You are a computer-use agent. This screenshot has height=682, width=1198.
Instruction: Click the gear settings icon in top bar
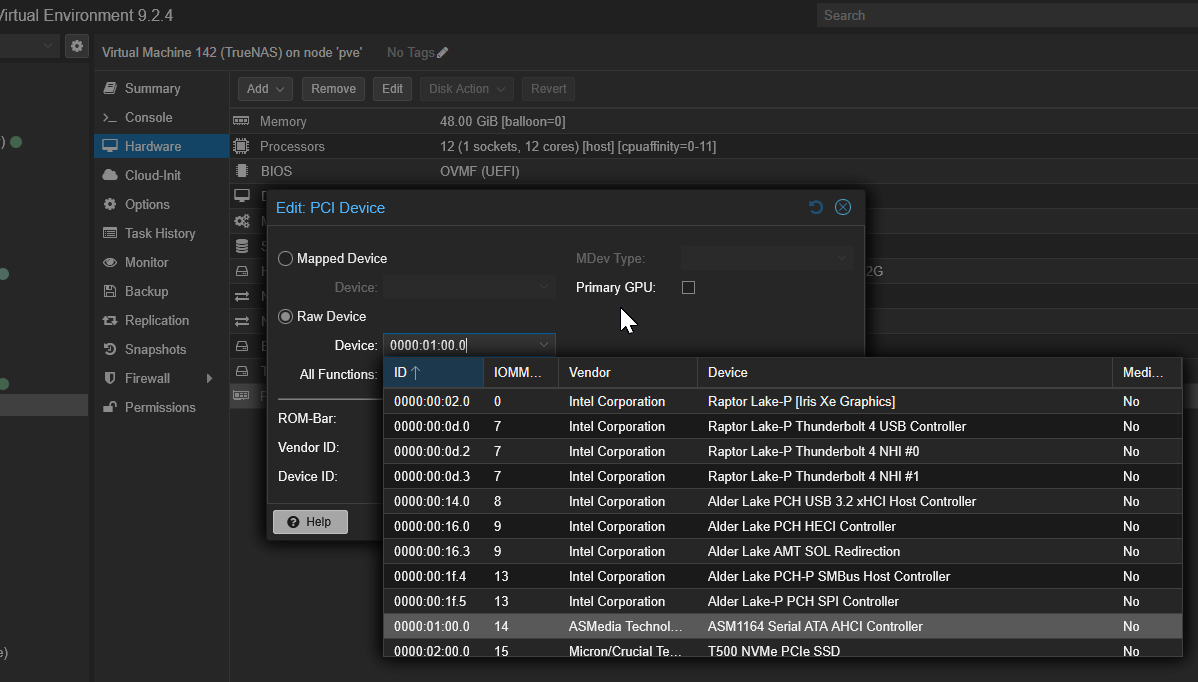point(76,46)
